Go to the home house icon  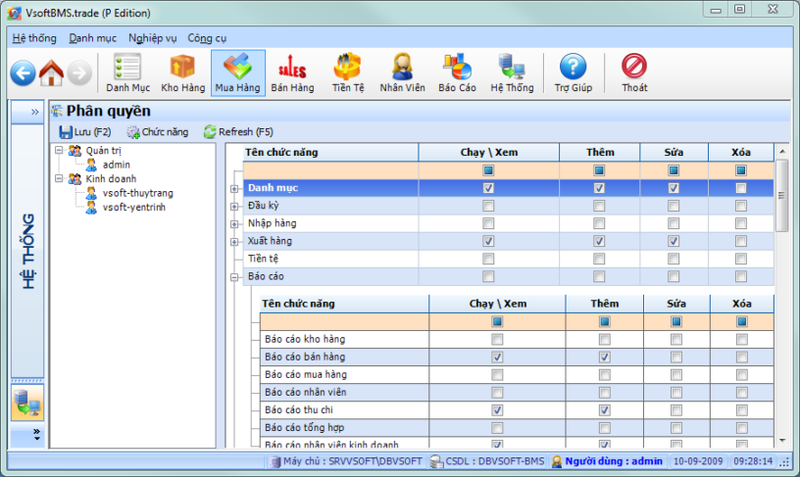click(52, 73)
